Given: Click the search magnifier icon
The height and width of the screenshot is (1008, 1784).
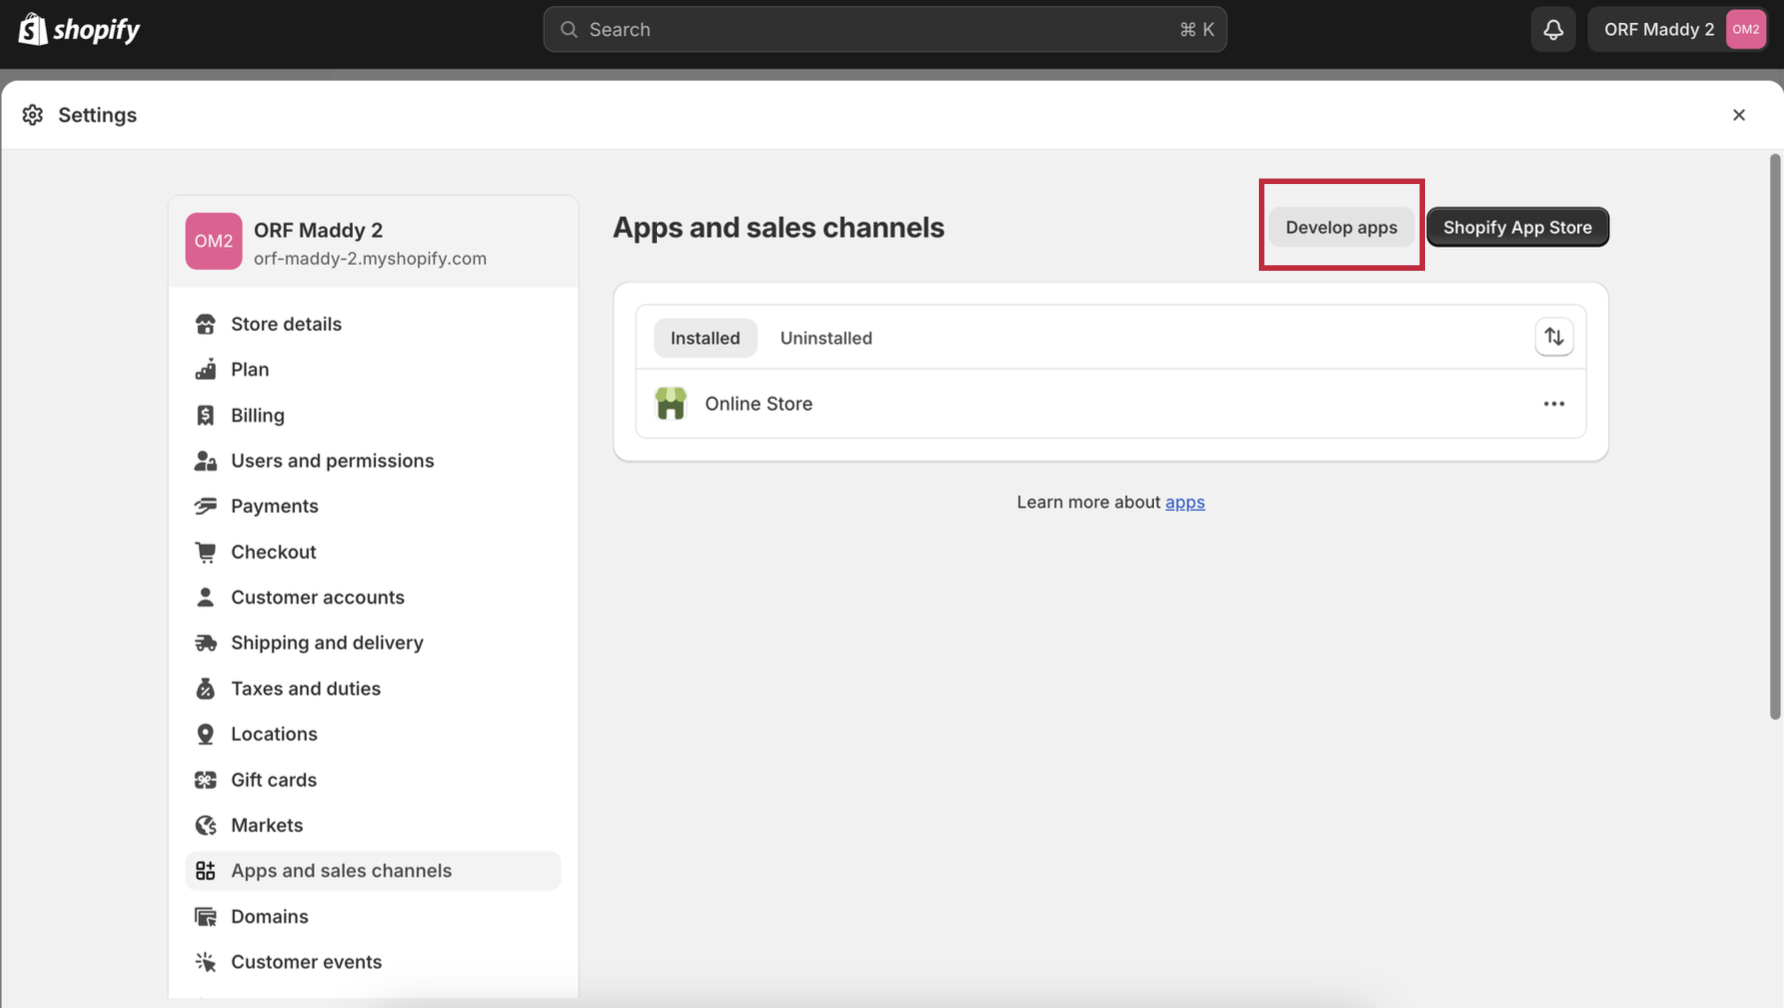Looking at the screenshot, I should click(x=569, y=29).
